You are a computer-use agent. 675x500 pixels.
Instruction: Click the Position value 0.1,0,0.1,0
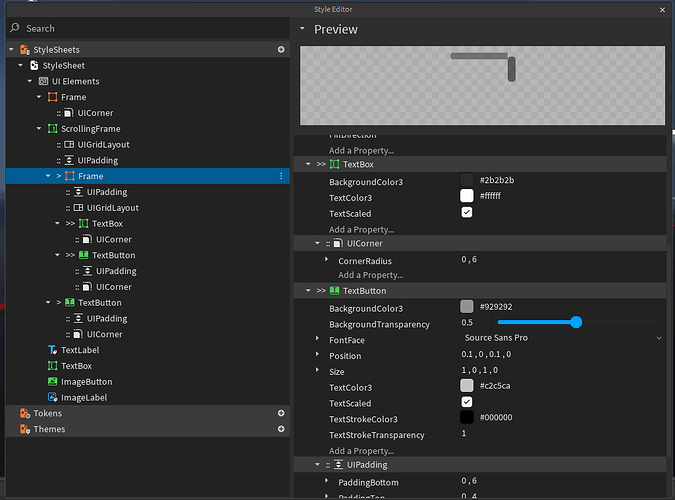(486, 354)
